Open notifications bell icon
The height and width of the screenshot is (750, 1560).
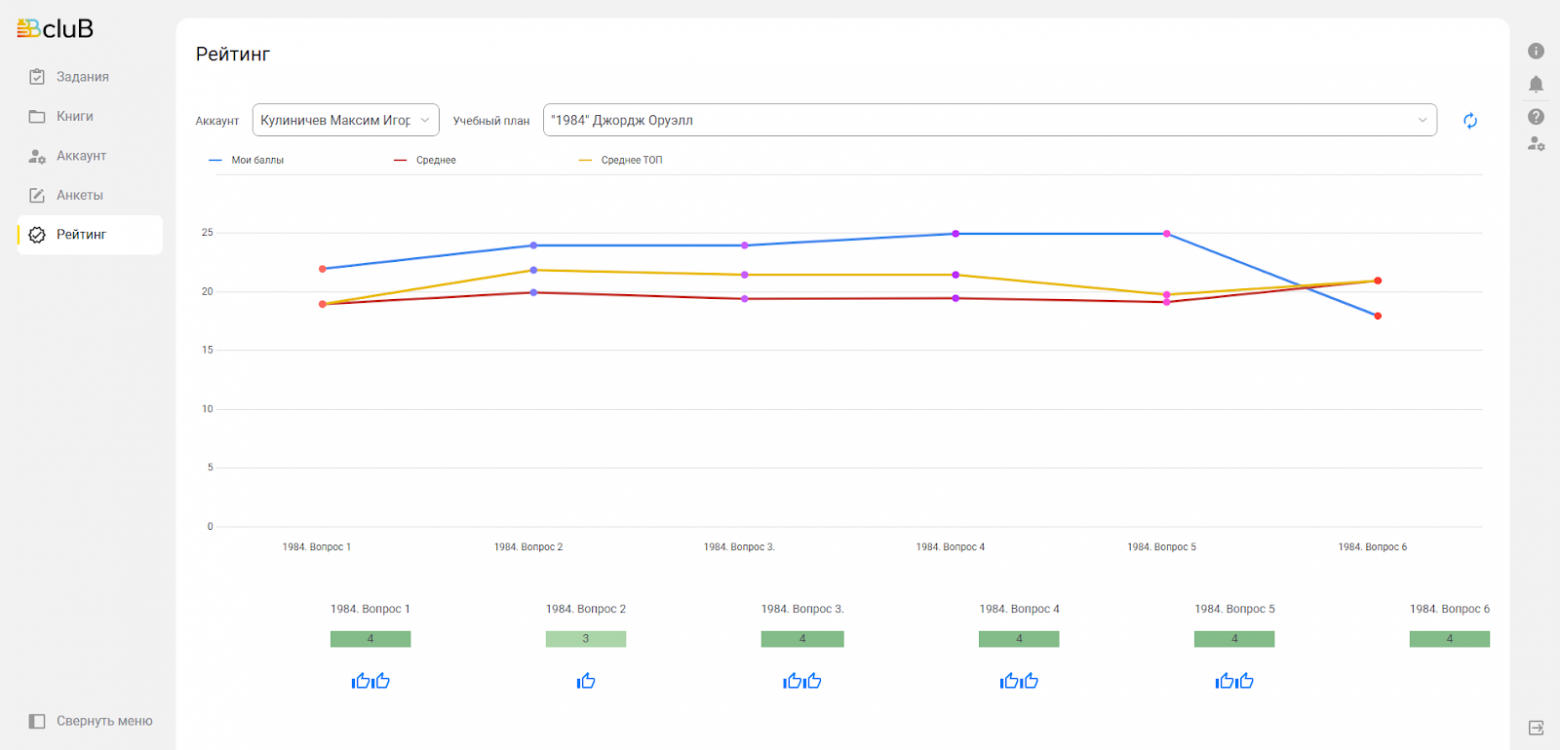pyautogui.click(x=1536, y=84)
